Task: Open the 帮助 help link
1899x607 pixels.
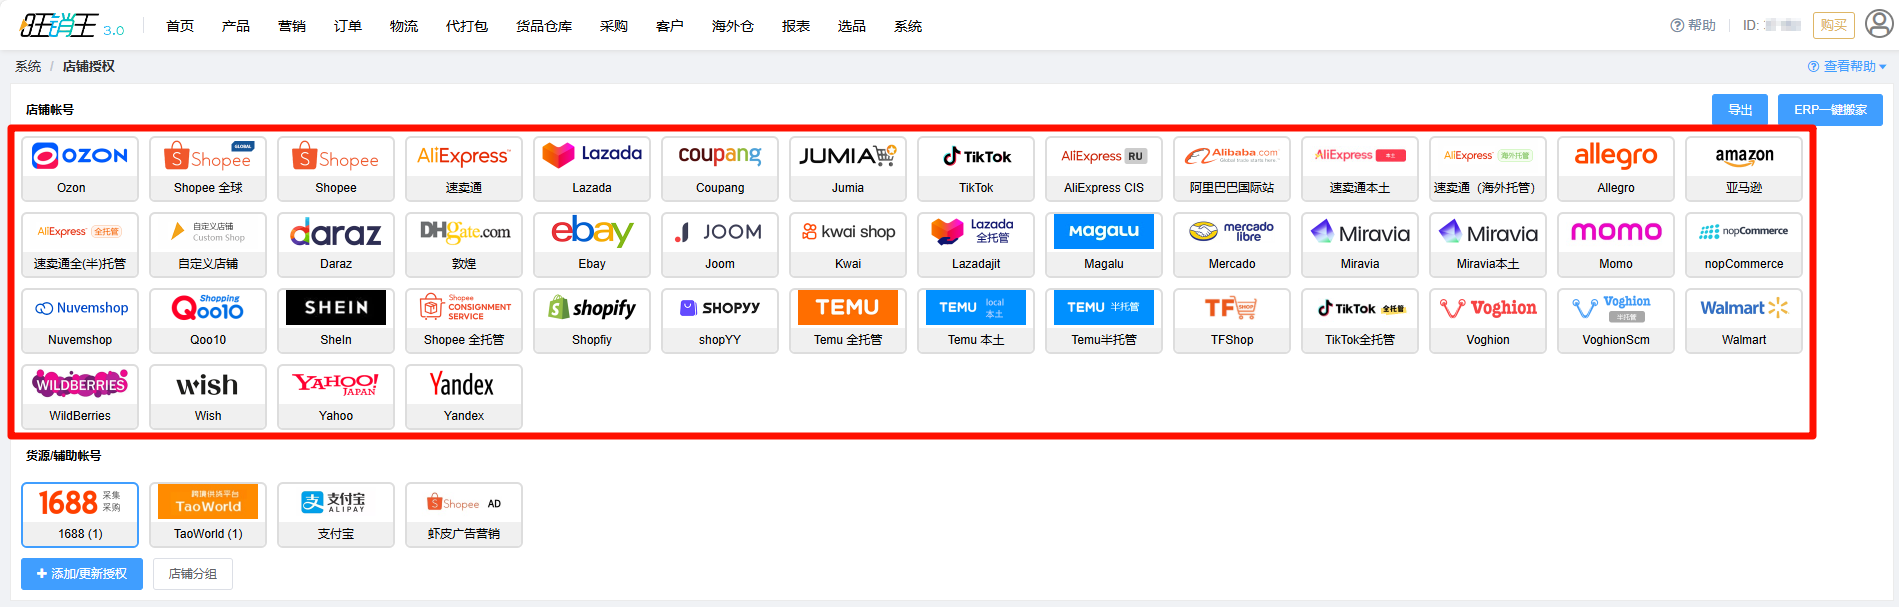Action: point(1693,25)
